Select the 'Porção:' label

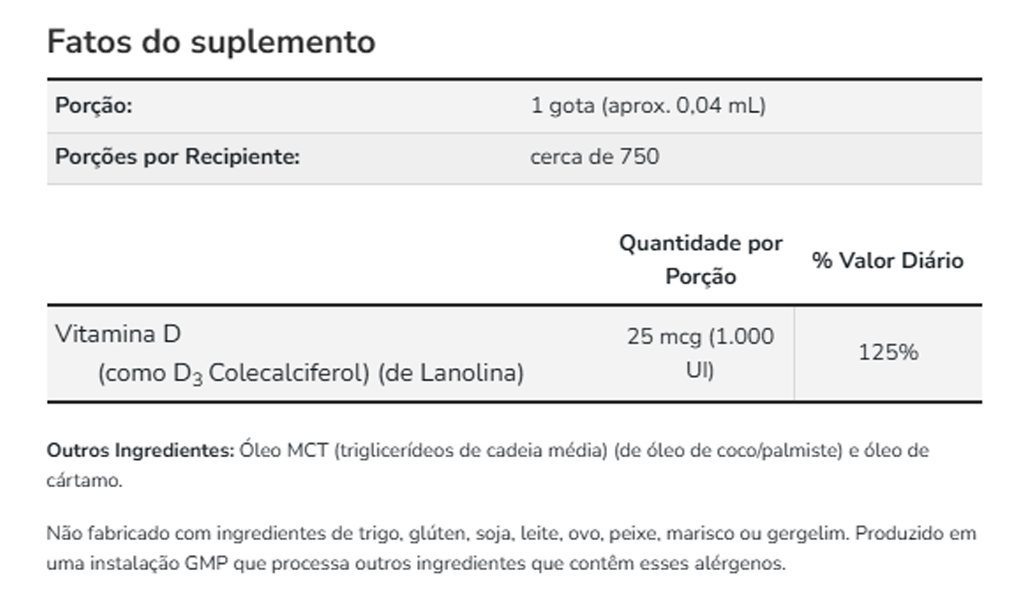(94, 106)
